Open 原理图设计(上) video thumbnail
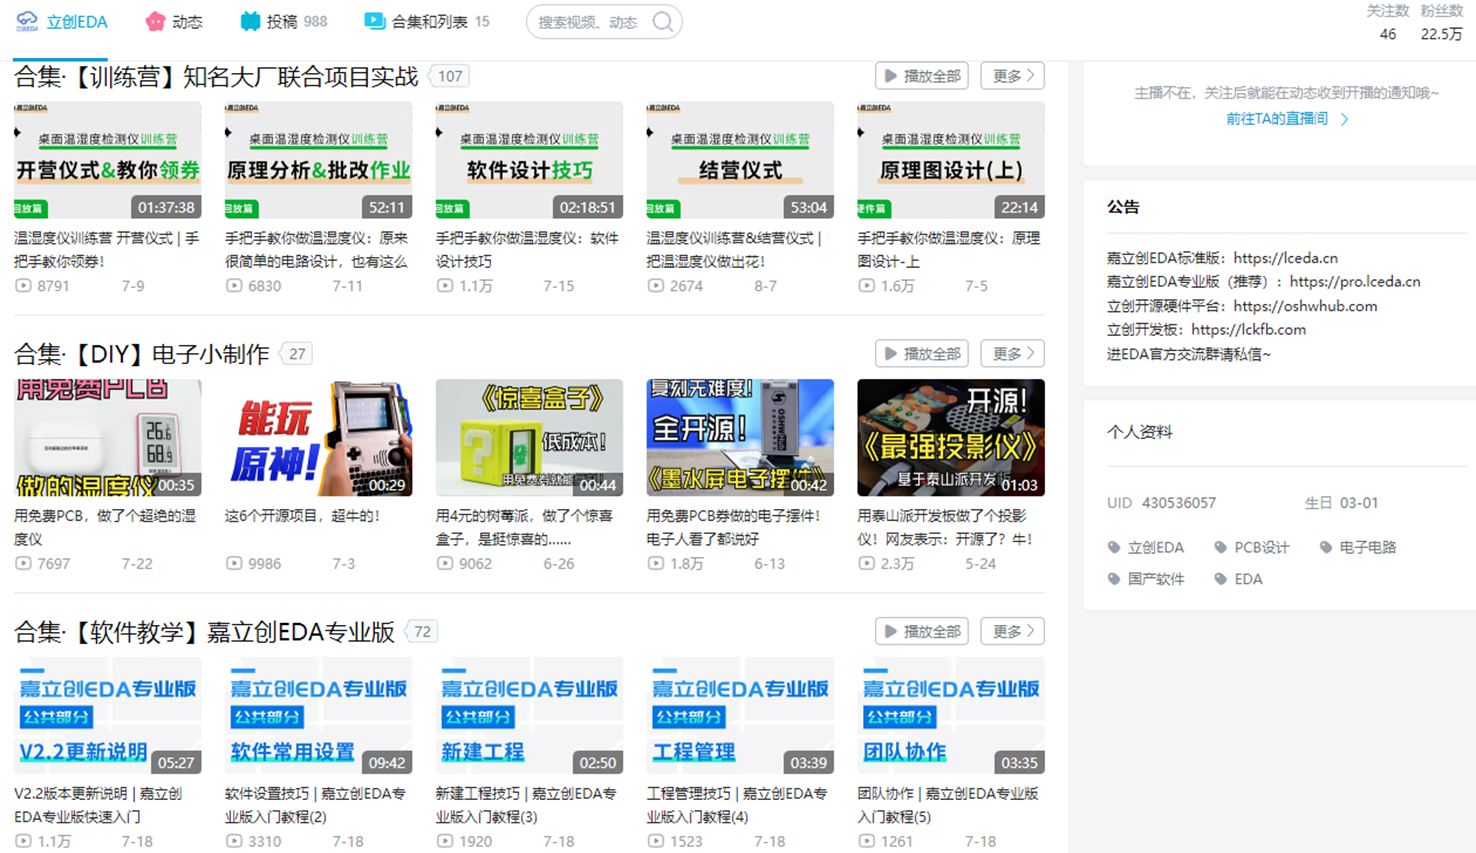The height and width of the screenshot is (853, 1476). 951,160
